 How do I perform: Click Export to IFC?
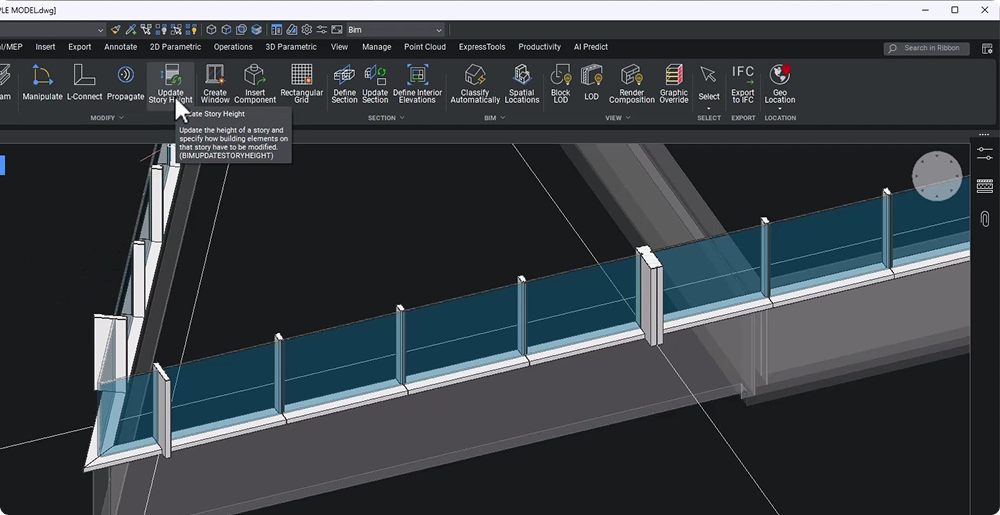[x=743, y=82]
